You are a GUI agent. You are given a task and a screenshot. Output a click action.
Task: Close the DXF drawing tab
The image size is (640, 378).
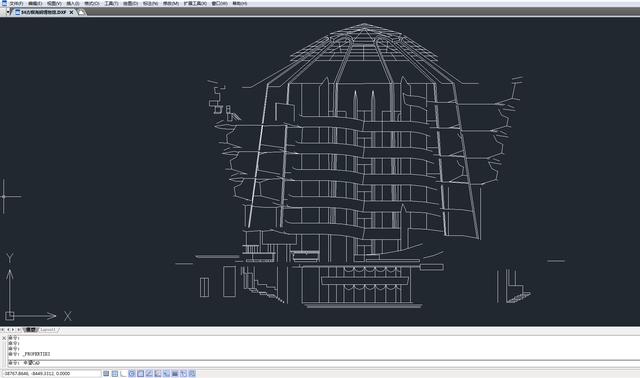coord(71,12)
